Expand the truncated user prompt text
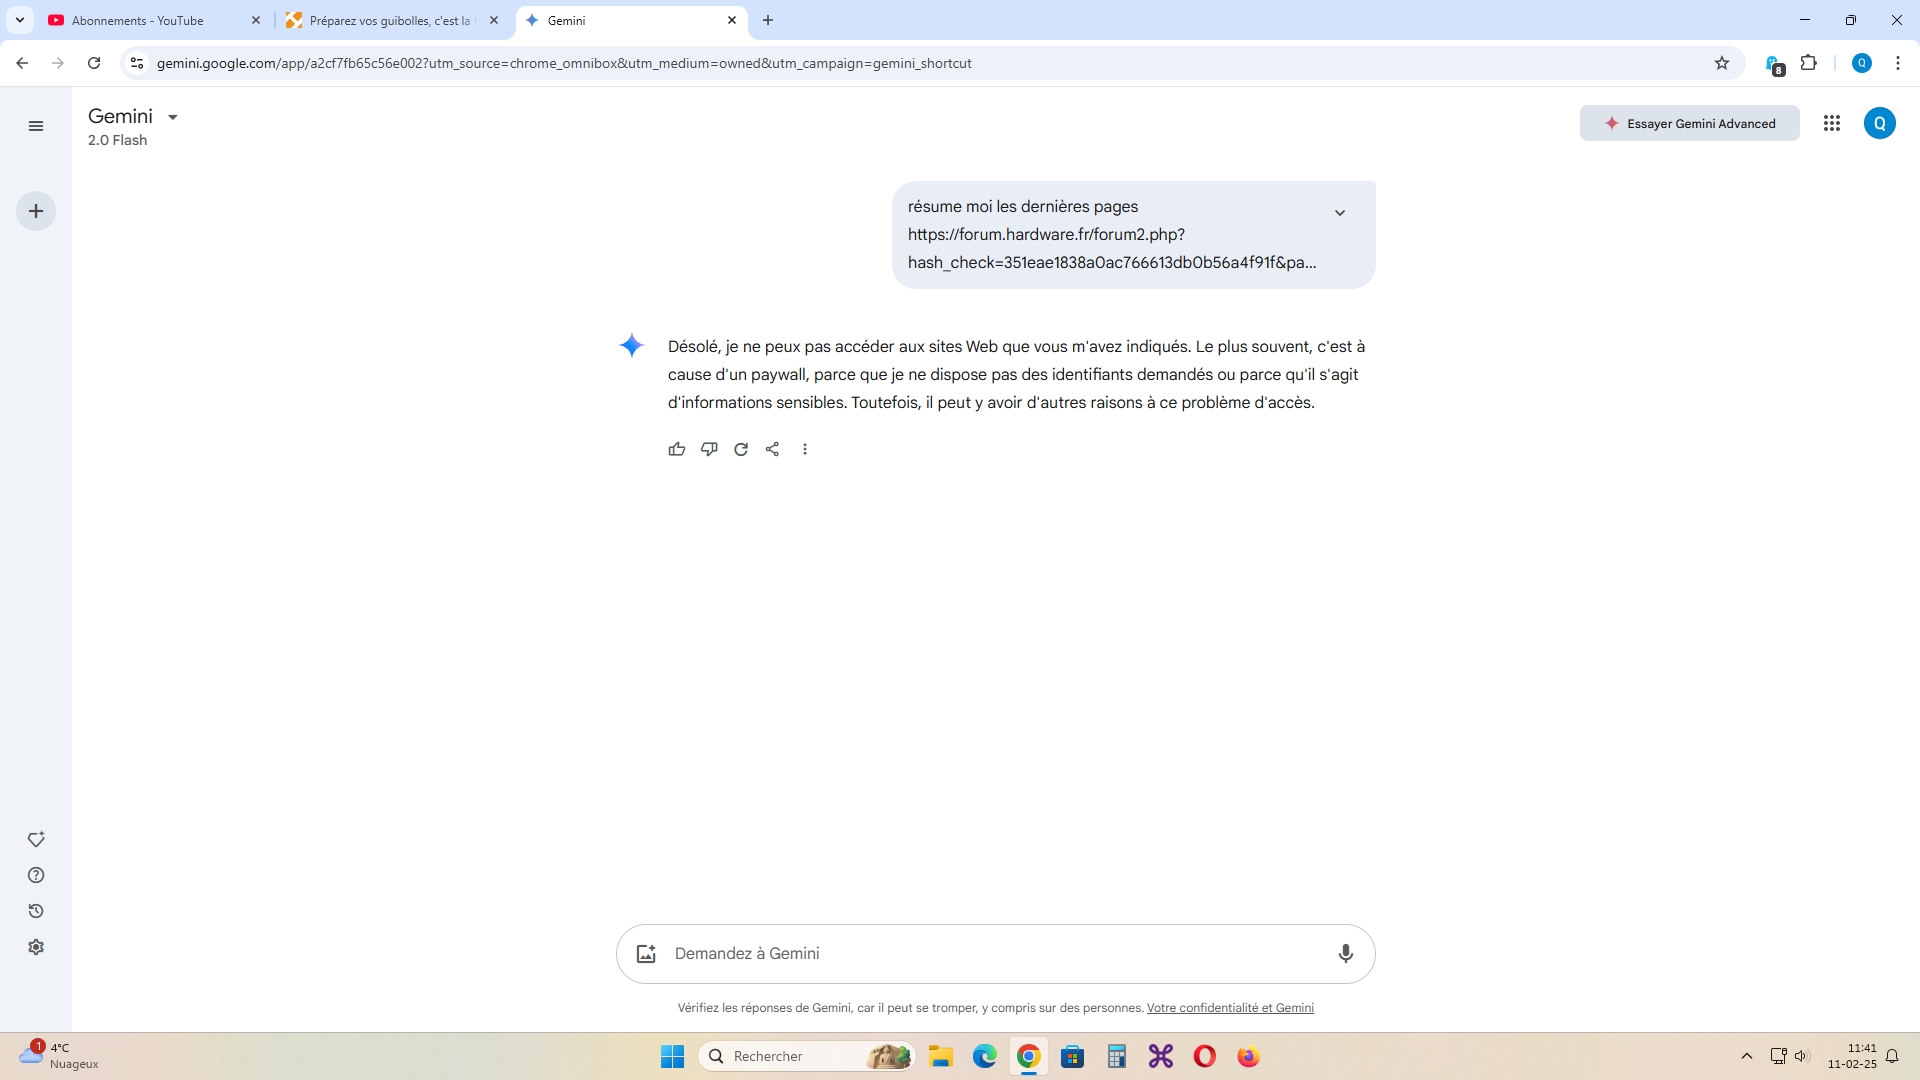 coord(1340,212)
